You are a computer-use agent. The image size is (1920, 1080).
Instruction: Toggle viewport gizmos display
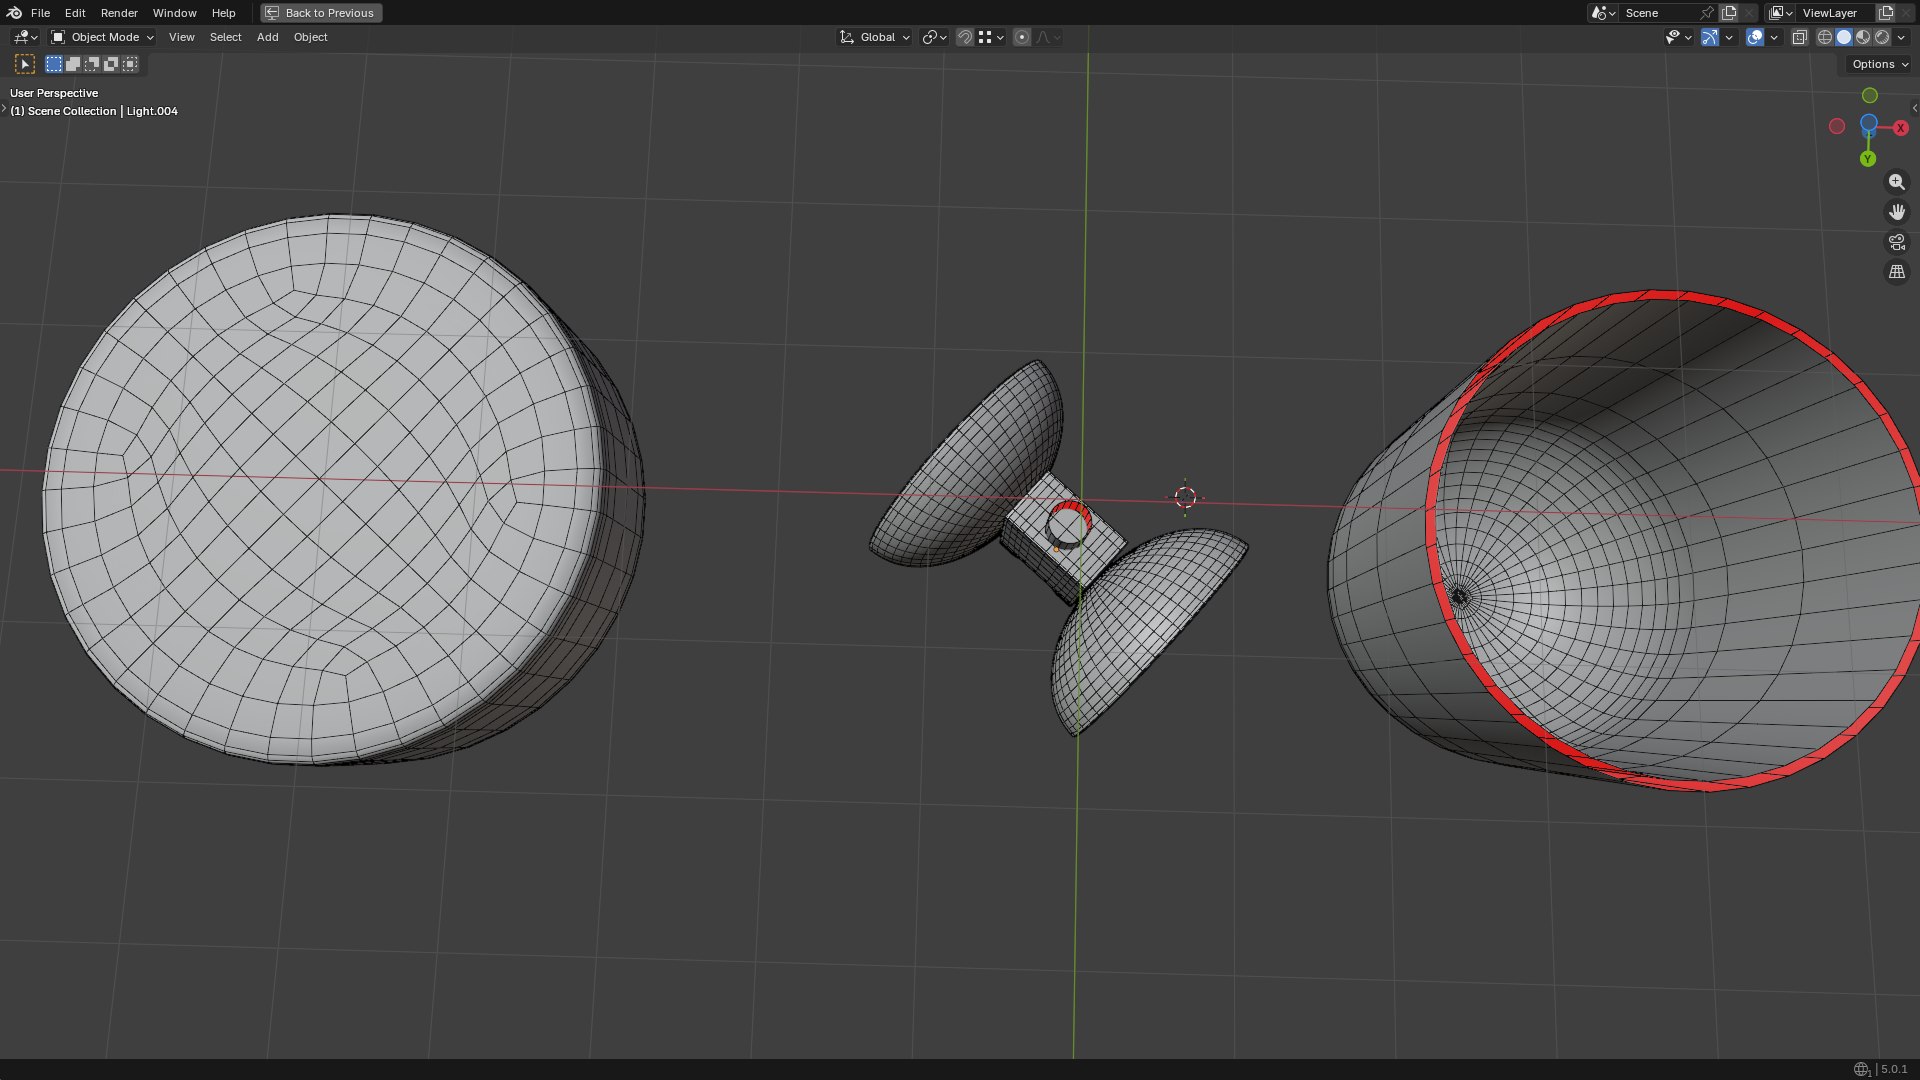click(1710, 37)
